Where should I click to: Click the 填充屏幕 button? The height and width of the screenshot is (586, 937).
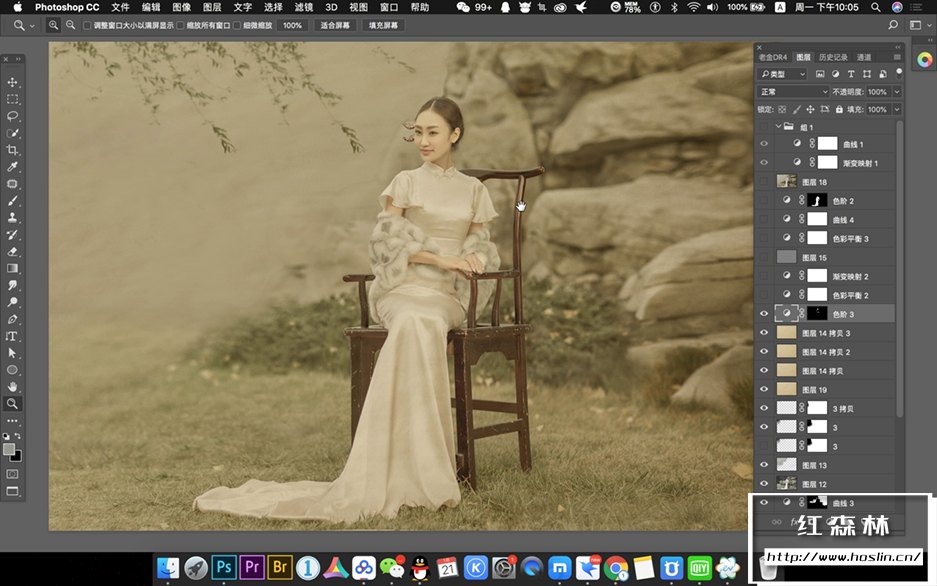(383, 25)
